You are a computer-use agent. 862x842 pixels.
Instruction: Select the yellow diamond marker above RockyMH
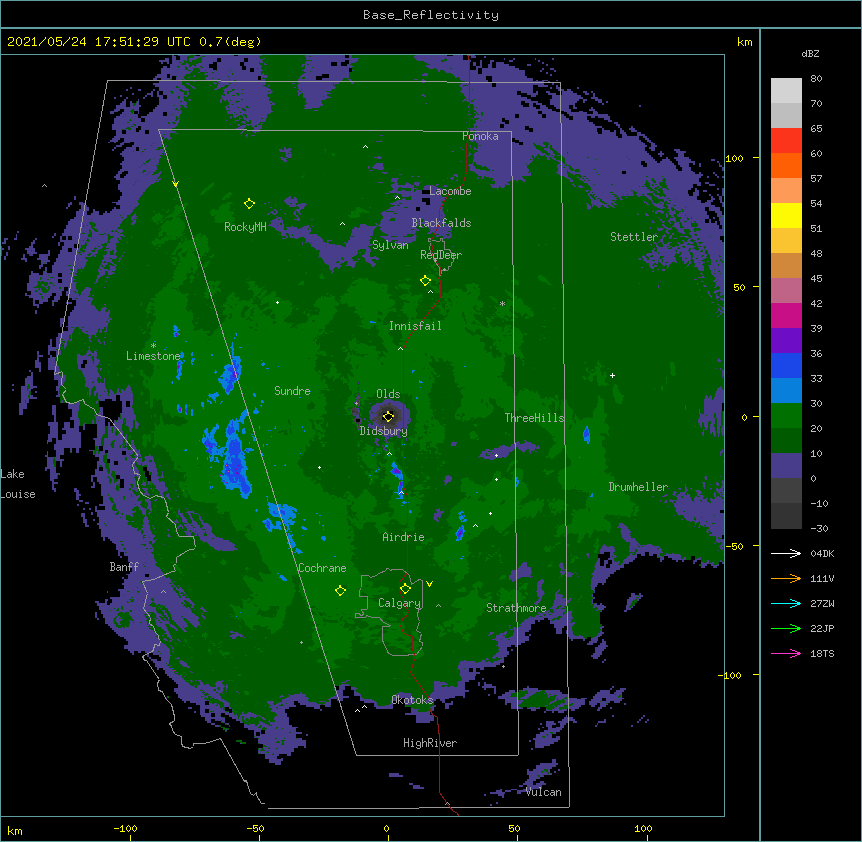249,204
